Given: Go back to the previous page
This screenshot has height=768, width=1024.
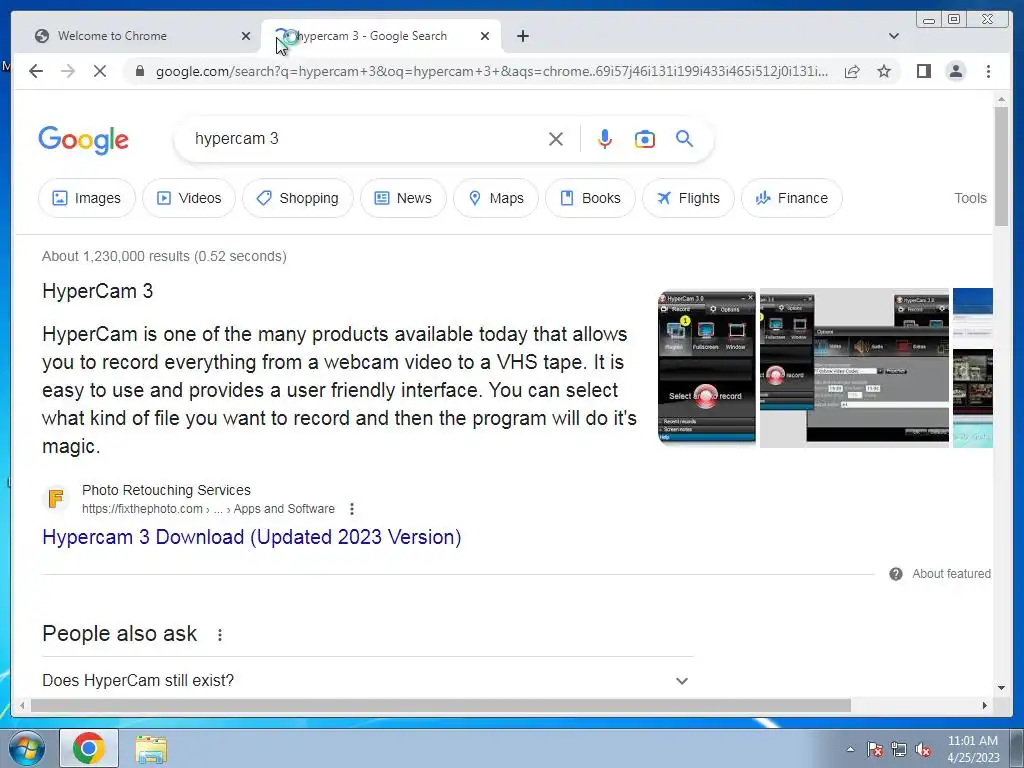Looking at the screenshot, I should click(x=36, y=71).
